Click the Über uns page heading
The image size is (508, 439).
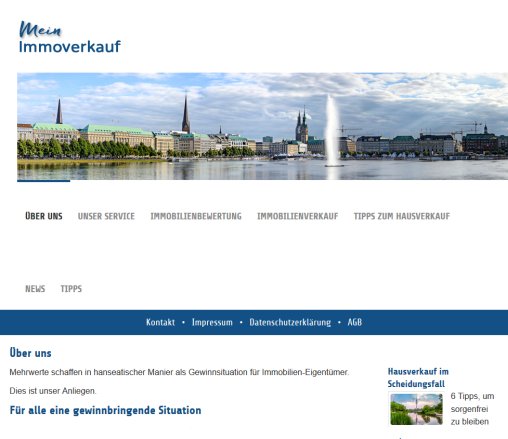point(30,353)
